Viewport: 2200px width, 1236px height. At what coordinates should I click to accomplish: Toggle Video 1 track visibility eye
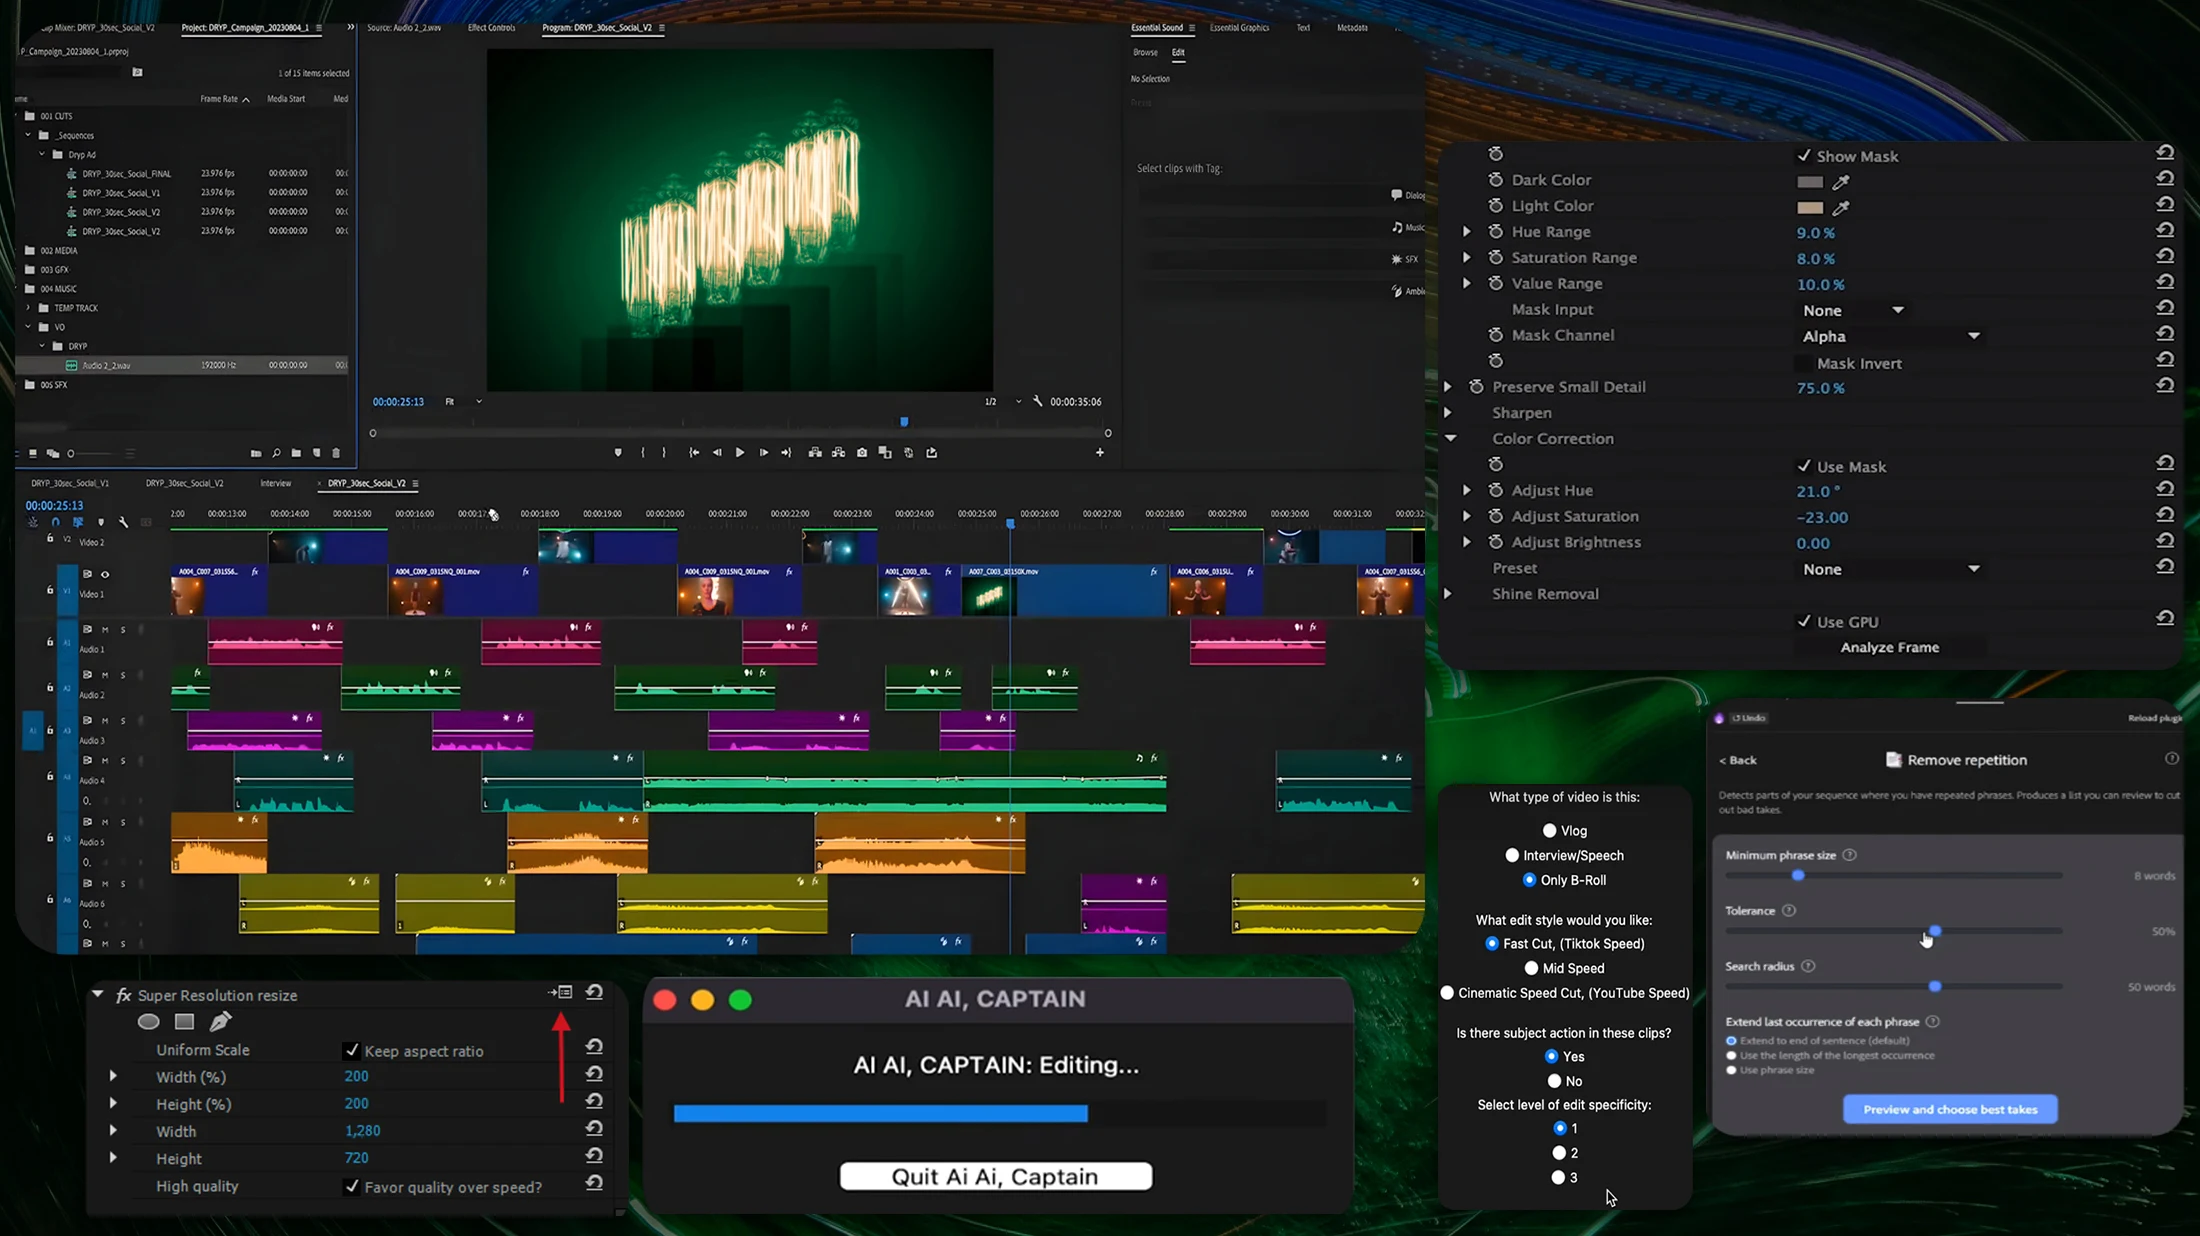click(x=105, y=574)
